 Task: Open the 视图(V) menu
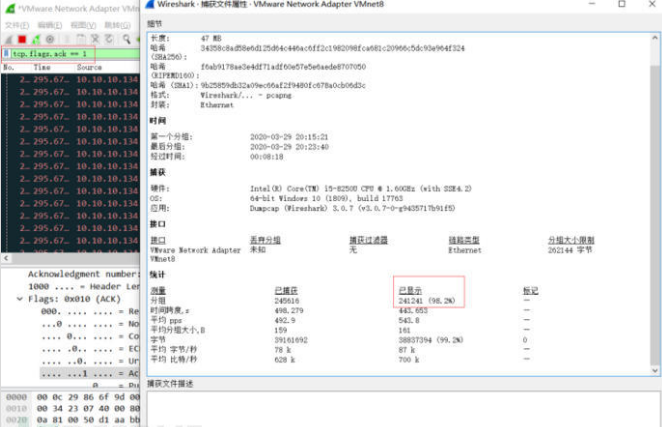[x=83, y=24]
